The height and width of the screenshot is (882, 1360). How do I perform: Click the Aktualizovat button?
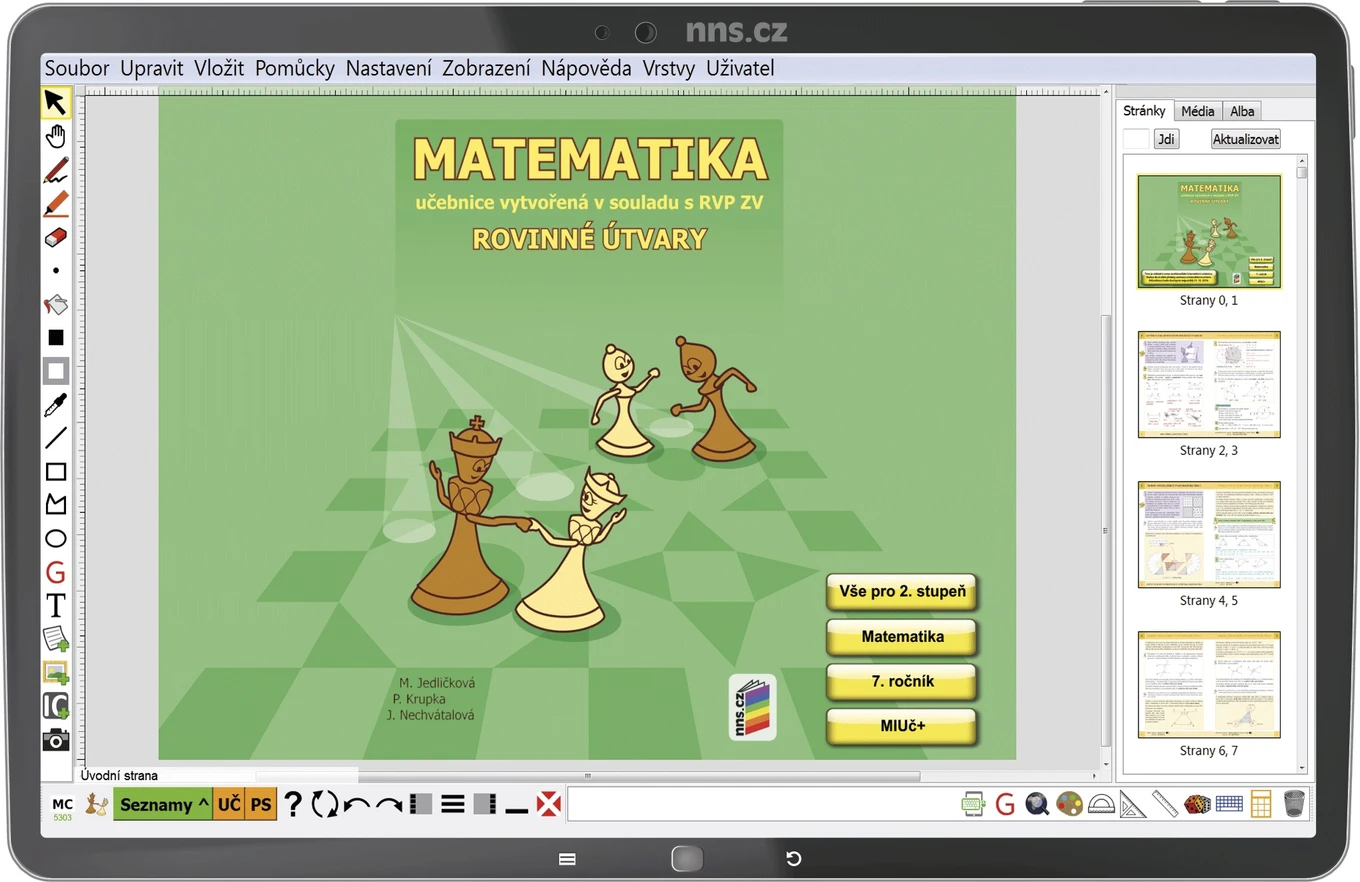(x=1246, y=139)
